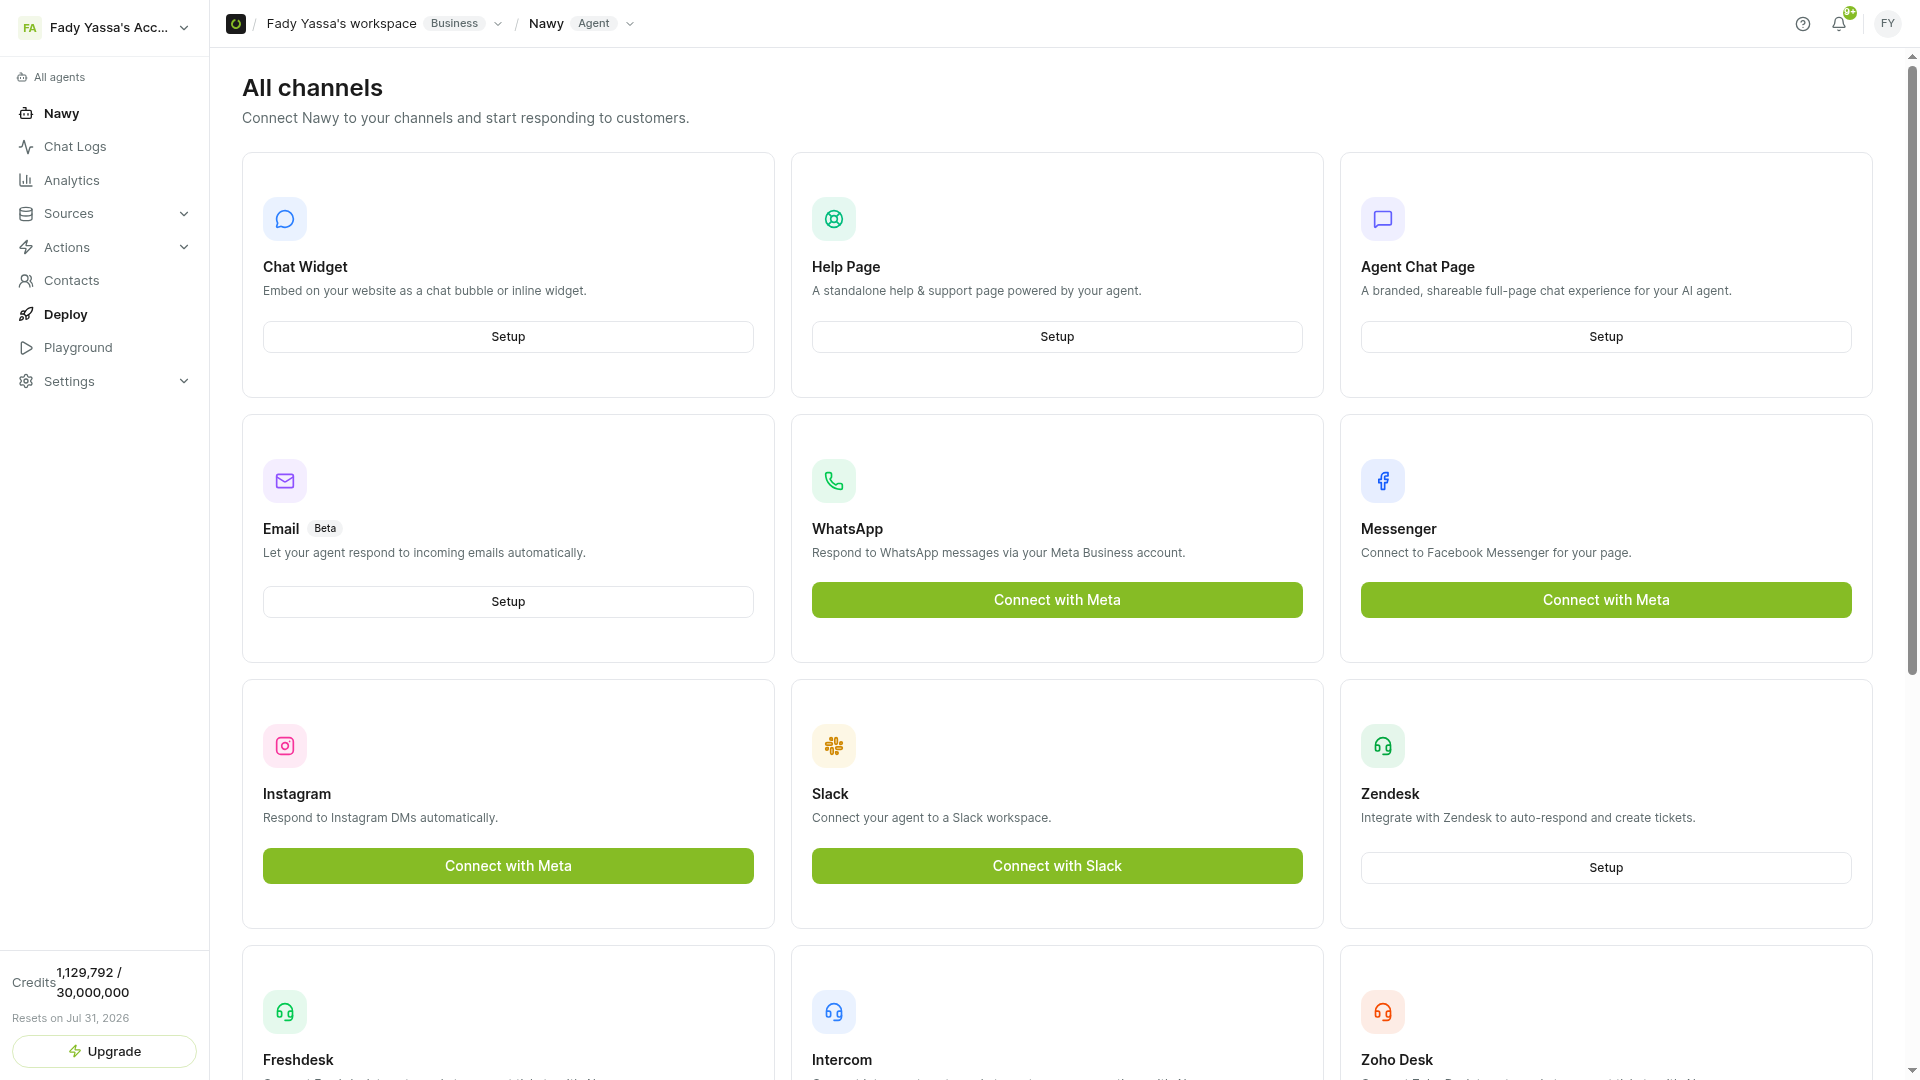1920x1080 pixels.
Task: Click the 'Resets on Jul 31, 2026' text
Action: [x=71, y=1019]
